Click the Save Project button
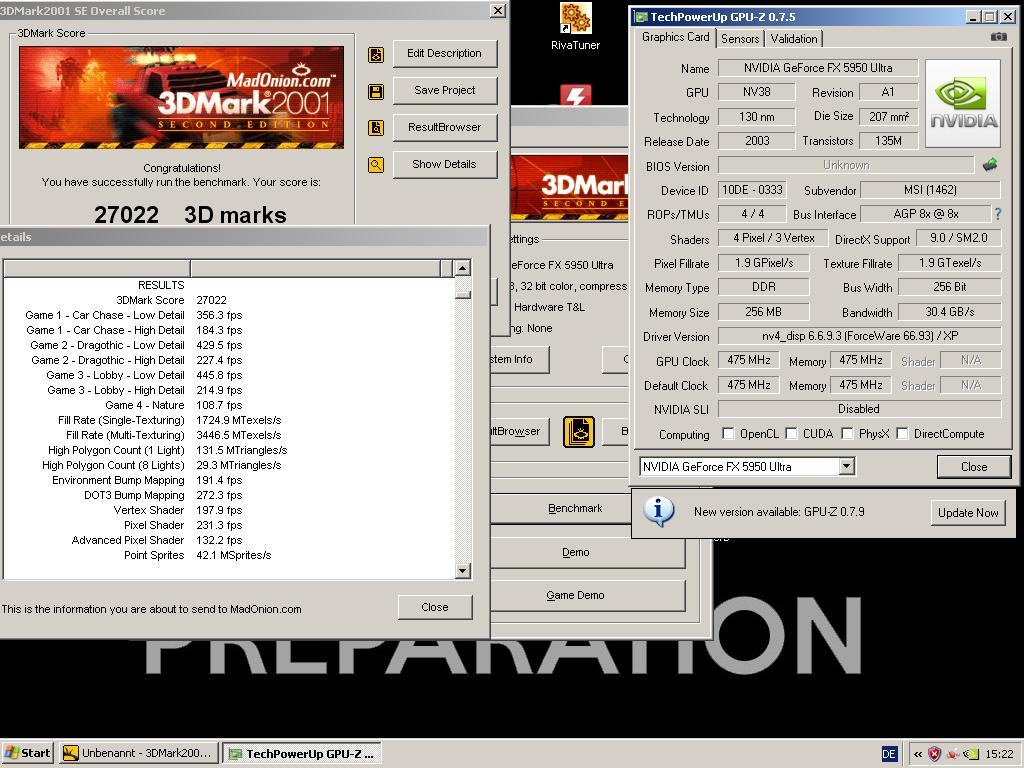 pos(445,91)
